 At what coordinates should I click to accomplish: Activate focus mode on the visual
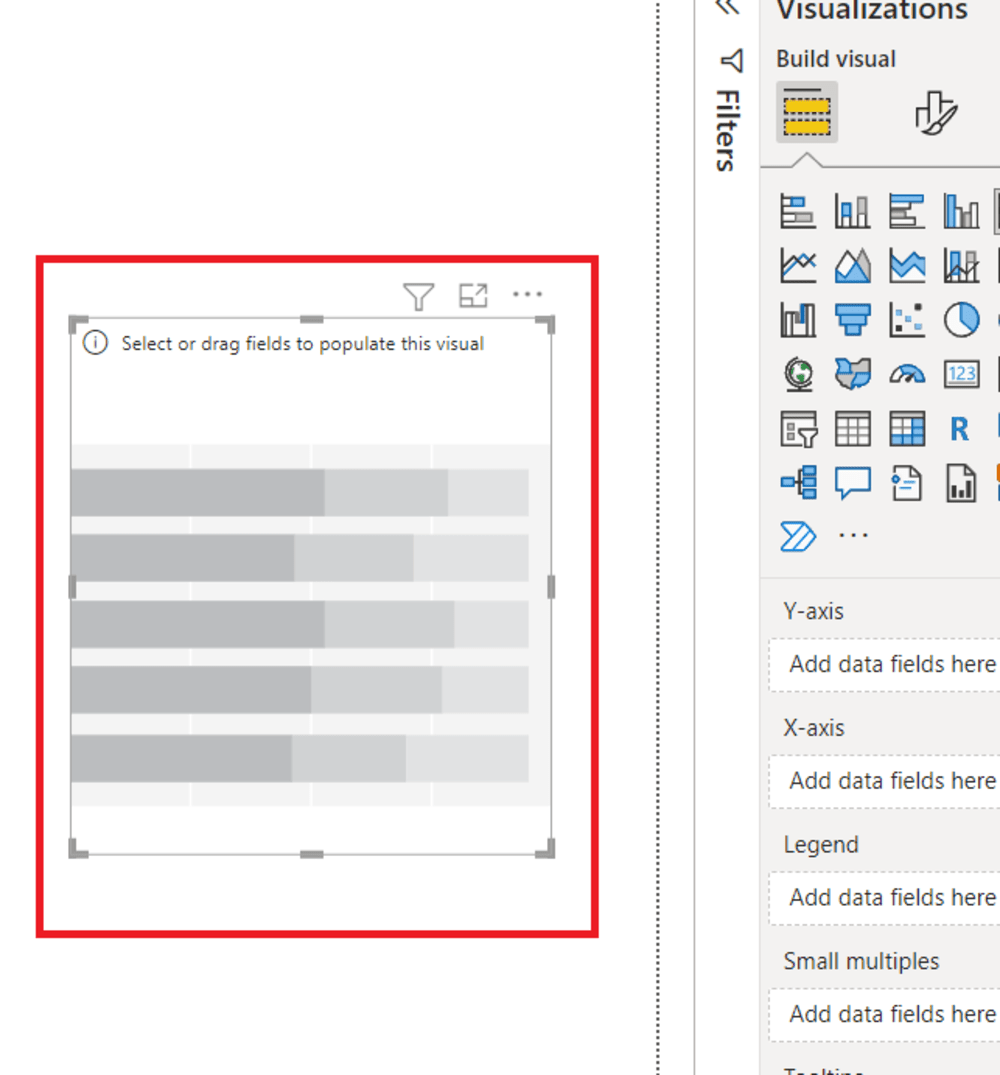click(473, 295)
